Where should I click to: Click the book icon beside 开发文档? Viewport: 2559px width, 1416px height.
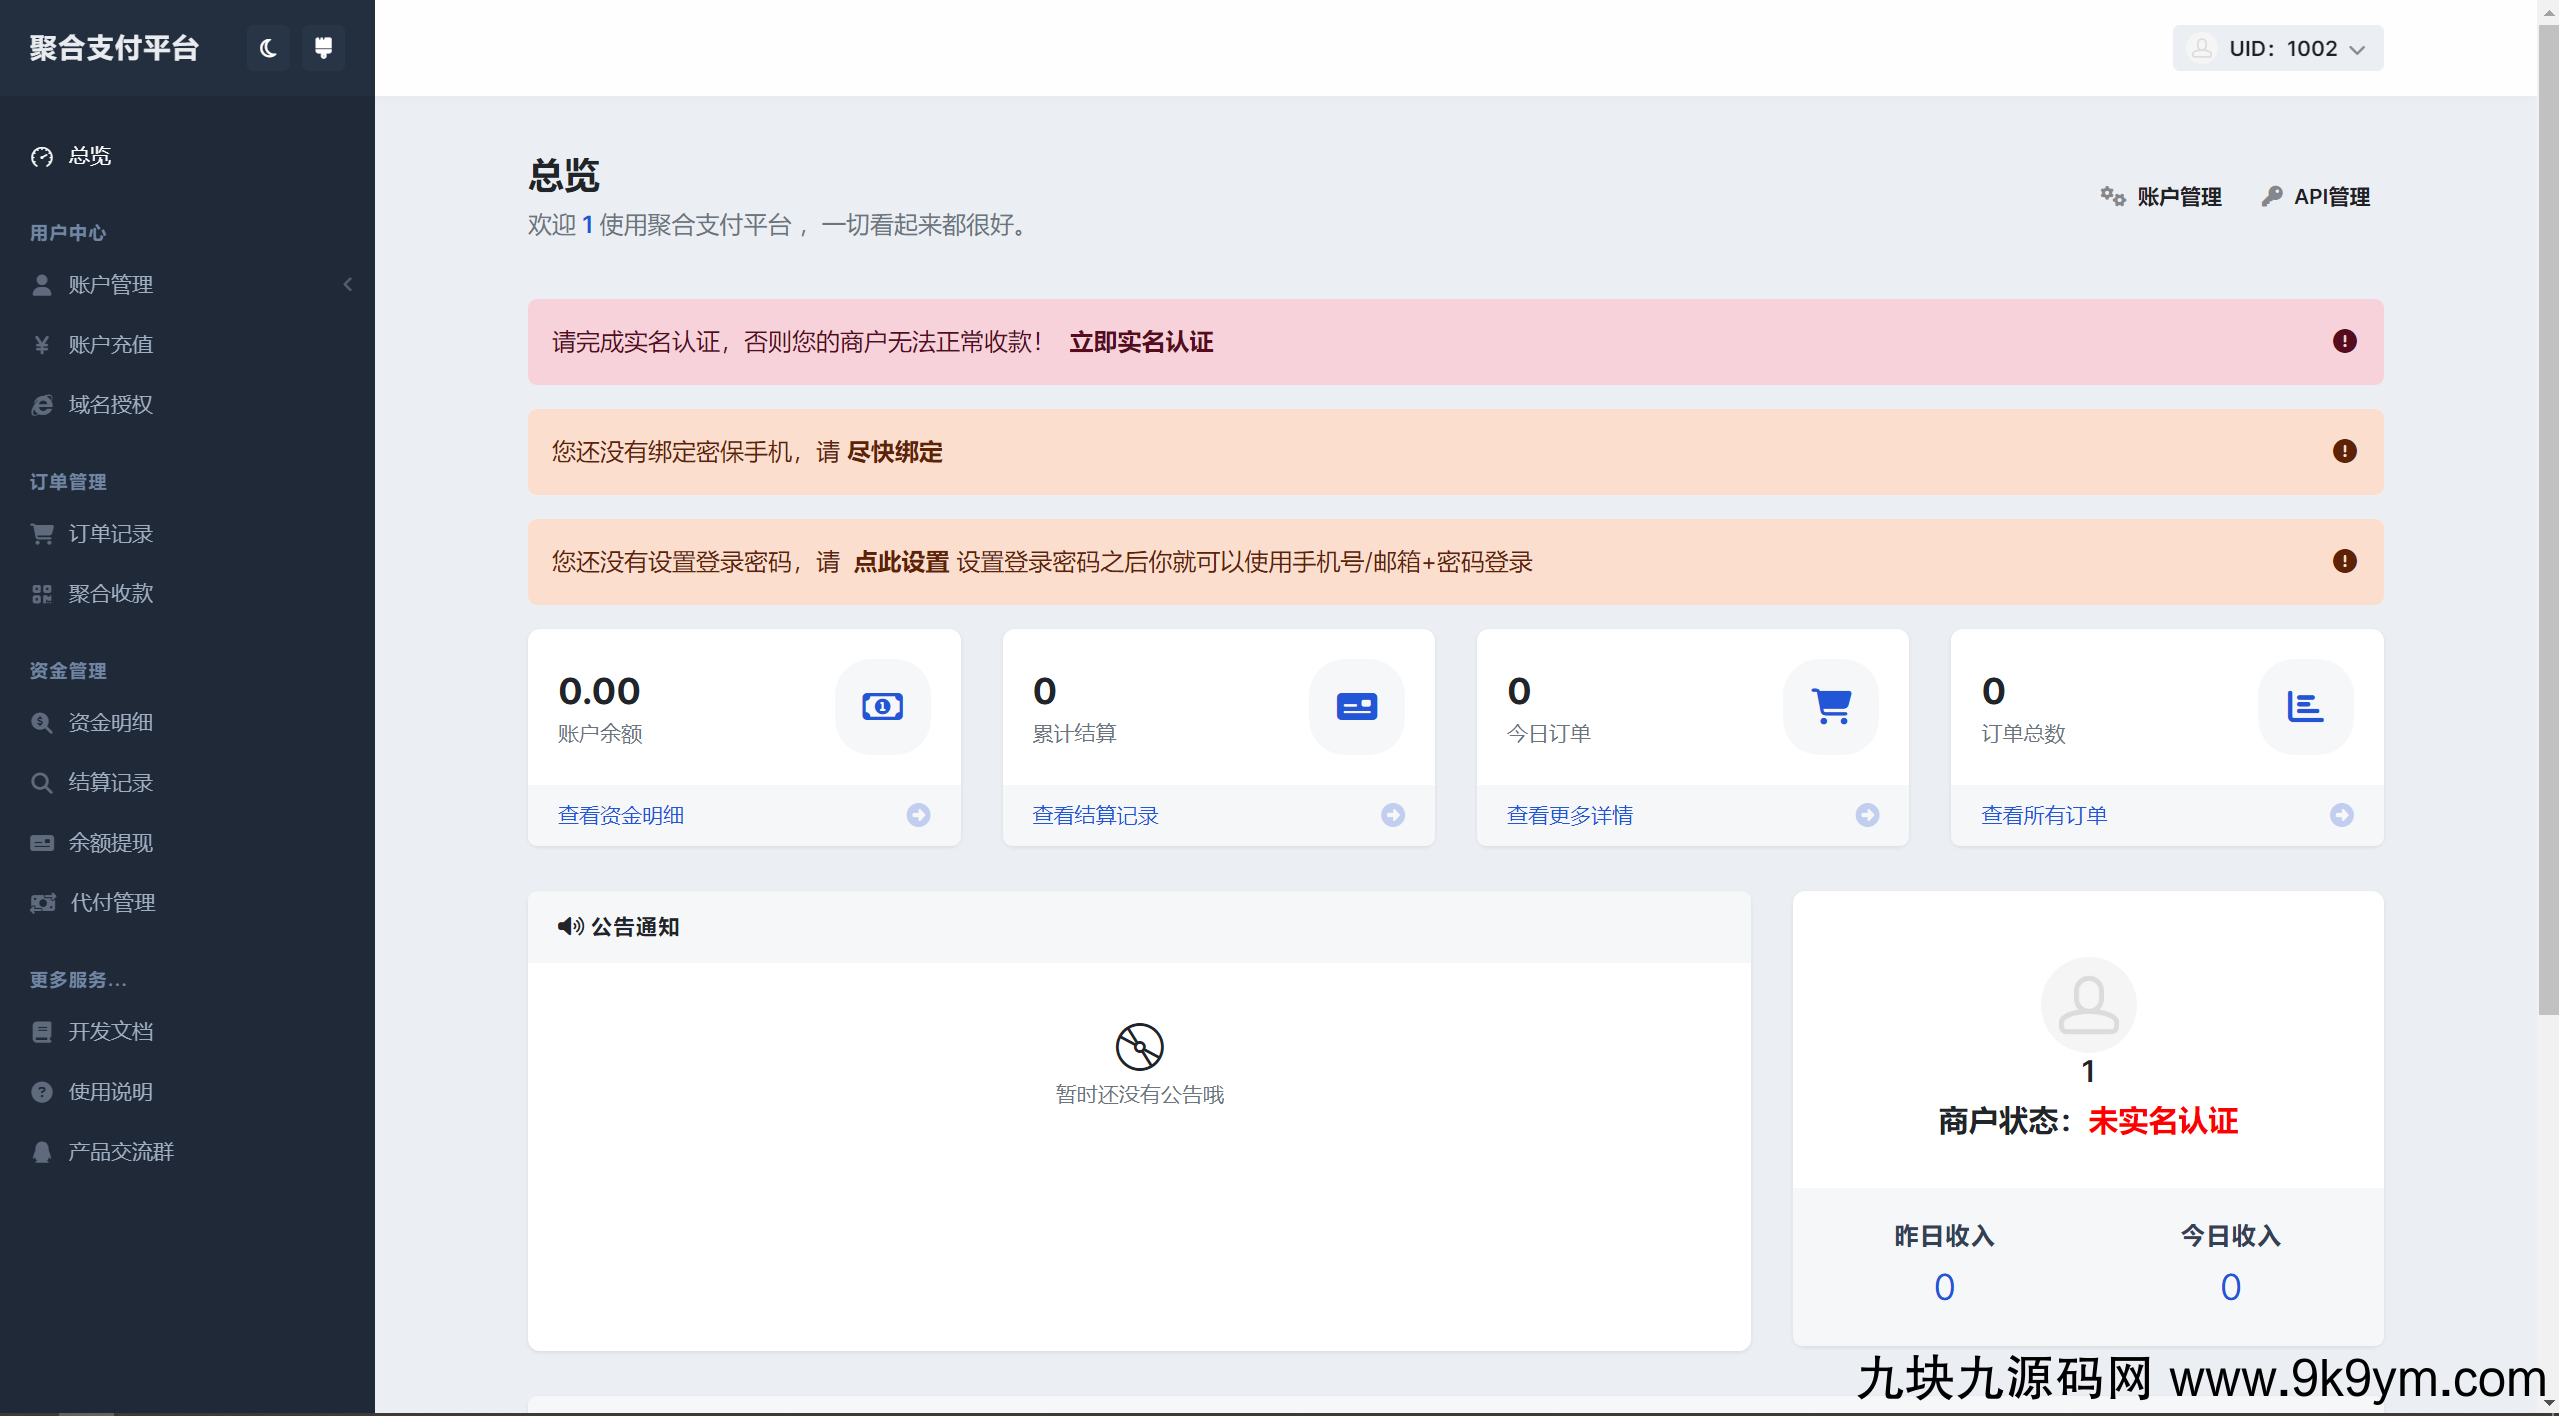pyautogui.click(x=42, y=1032)
